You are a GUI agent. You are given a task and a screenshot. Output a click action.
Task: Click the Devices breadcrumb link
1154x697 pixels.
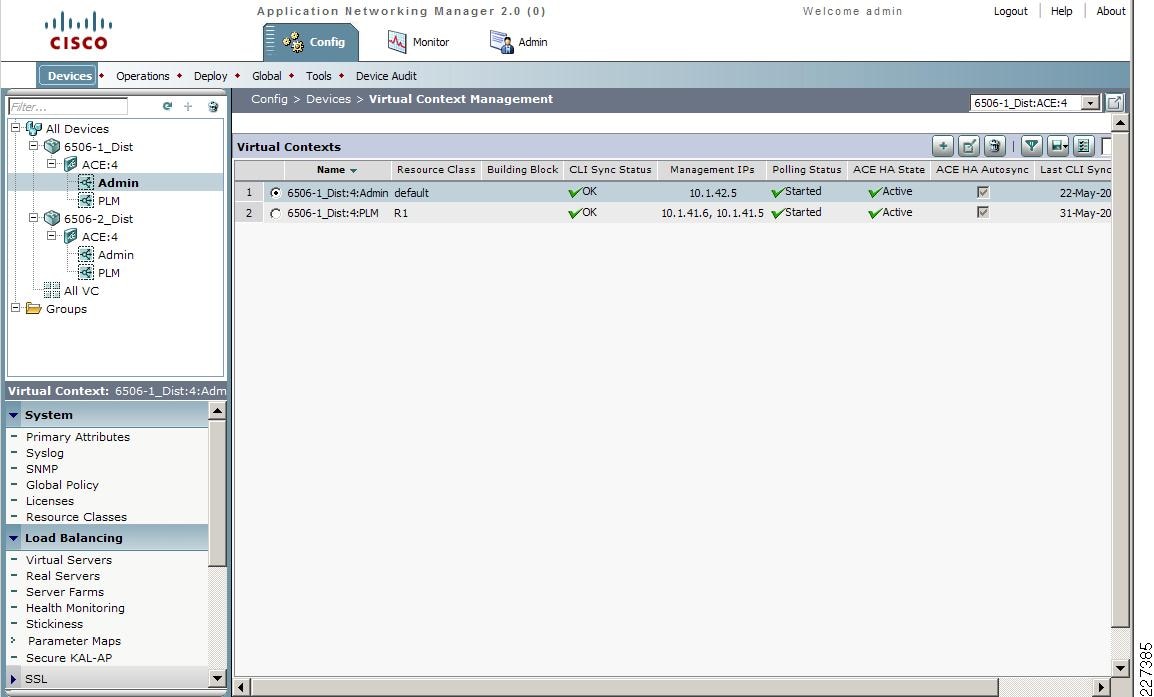[x=328, y=99]
